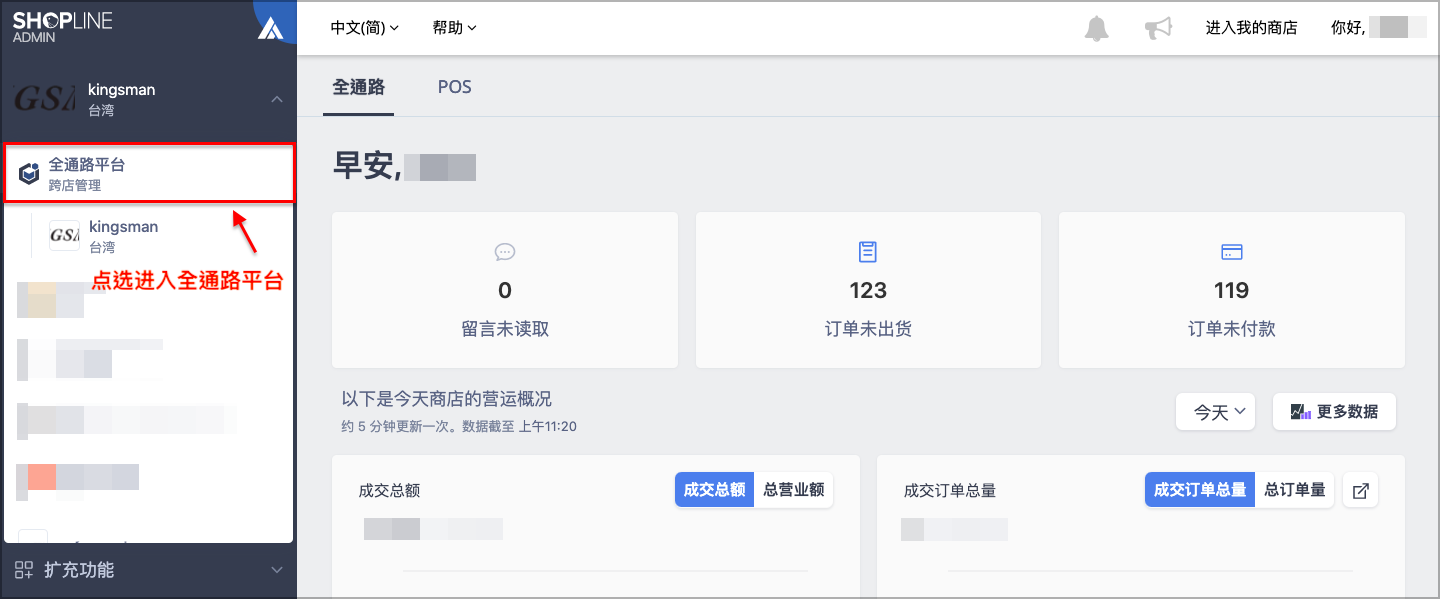Image resolution: width=1440 pixels, height=599 pixels.
Task: Open the 留言未读取 card showing 0
Action: point(505,290)
